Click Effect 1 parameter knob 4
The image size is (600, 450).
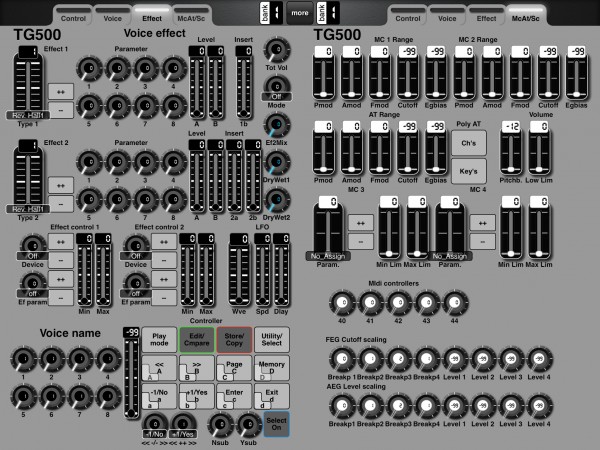(x=173, y=68)
